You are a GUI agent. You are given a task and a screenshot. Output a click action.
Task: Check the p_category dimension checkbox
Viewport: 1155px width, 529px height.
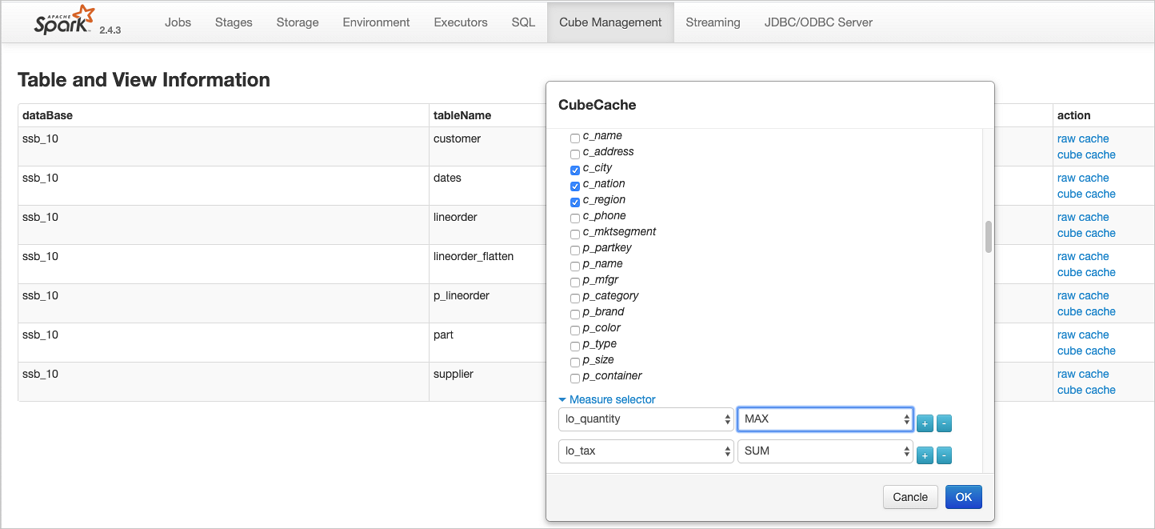pyautogui.click(x=575, y=298)
